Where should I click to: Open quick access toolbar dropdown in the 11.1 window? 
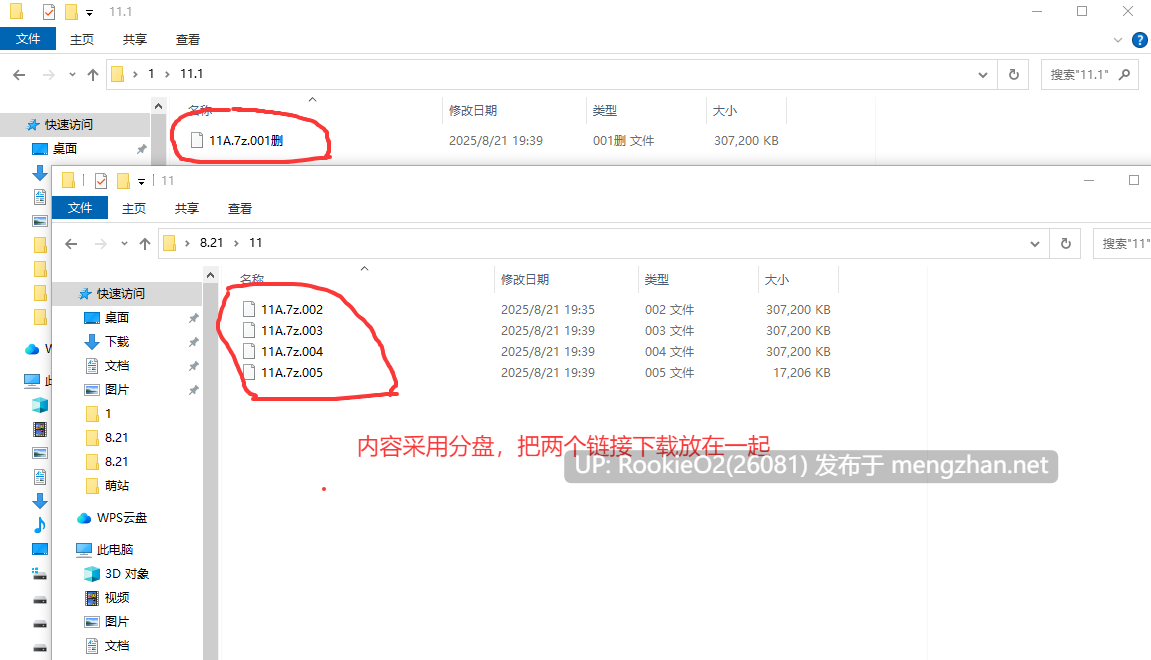click(x=89, y=12)
